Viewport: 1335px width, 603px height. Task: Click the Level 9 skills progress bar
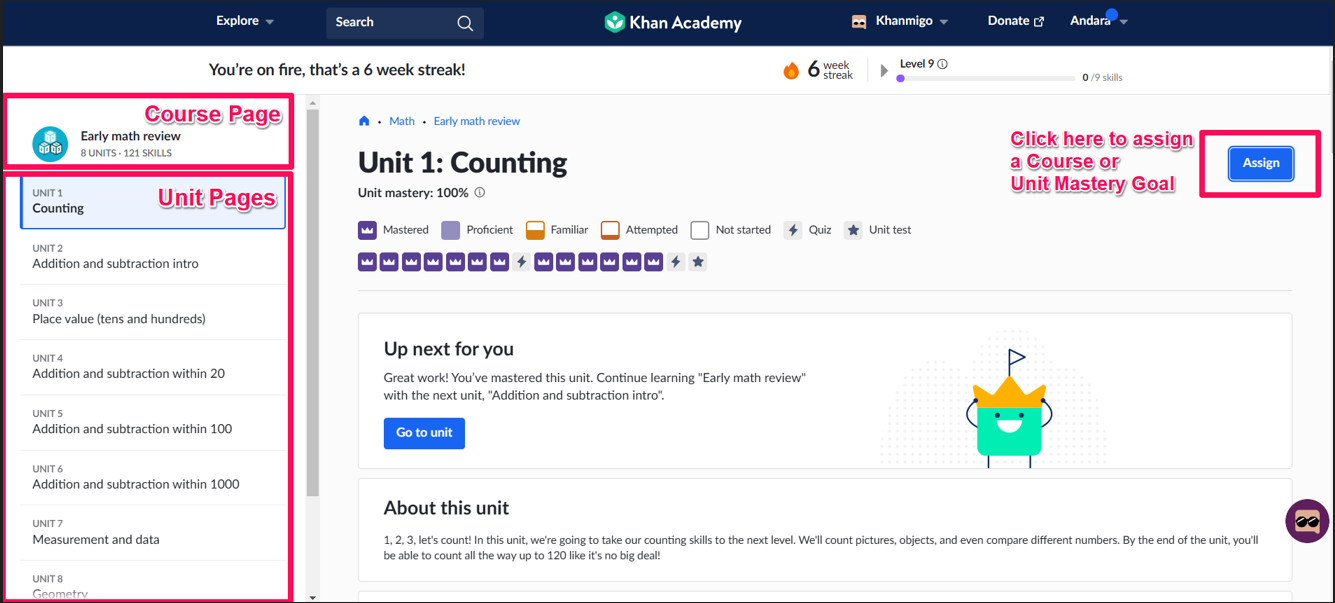[x=986, y=78]
